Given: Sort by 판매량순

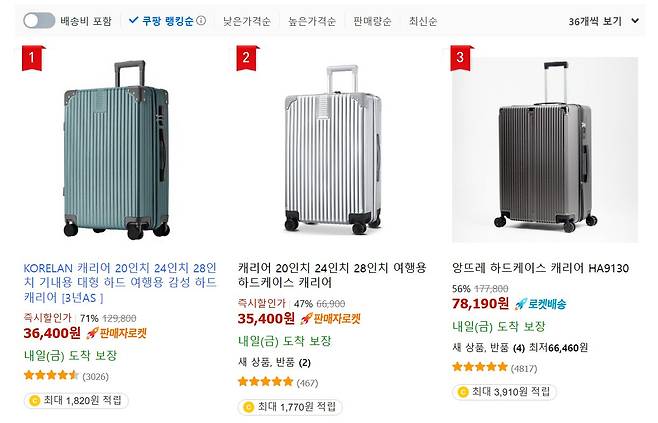Looking at the screenshot, I should 371,20.
